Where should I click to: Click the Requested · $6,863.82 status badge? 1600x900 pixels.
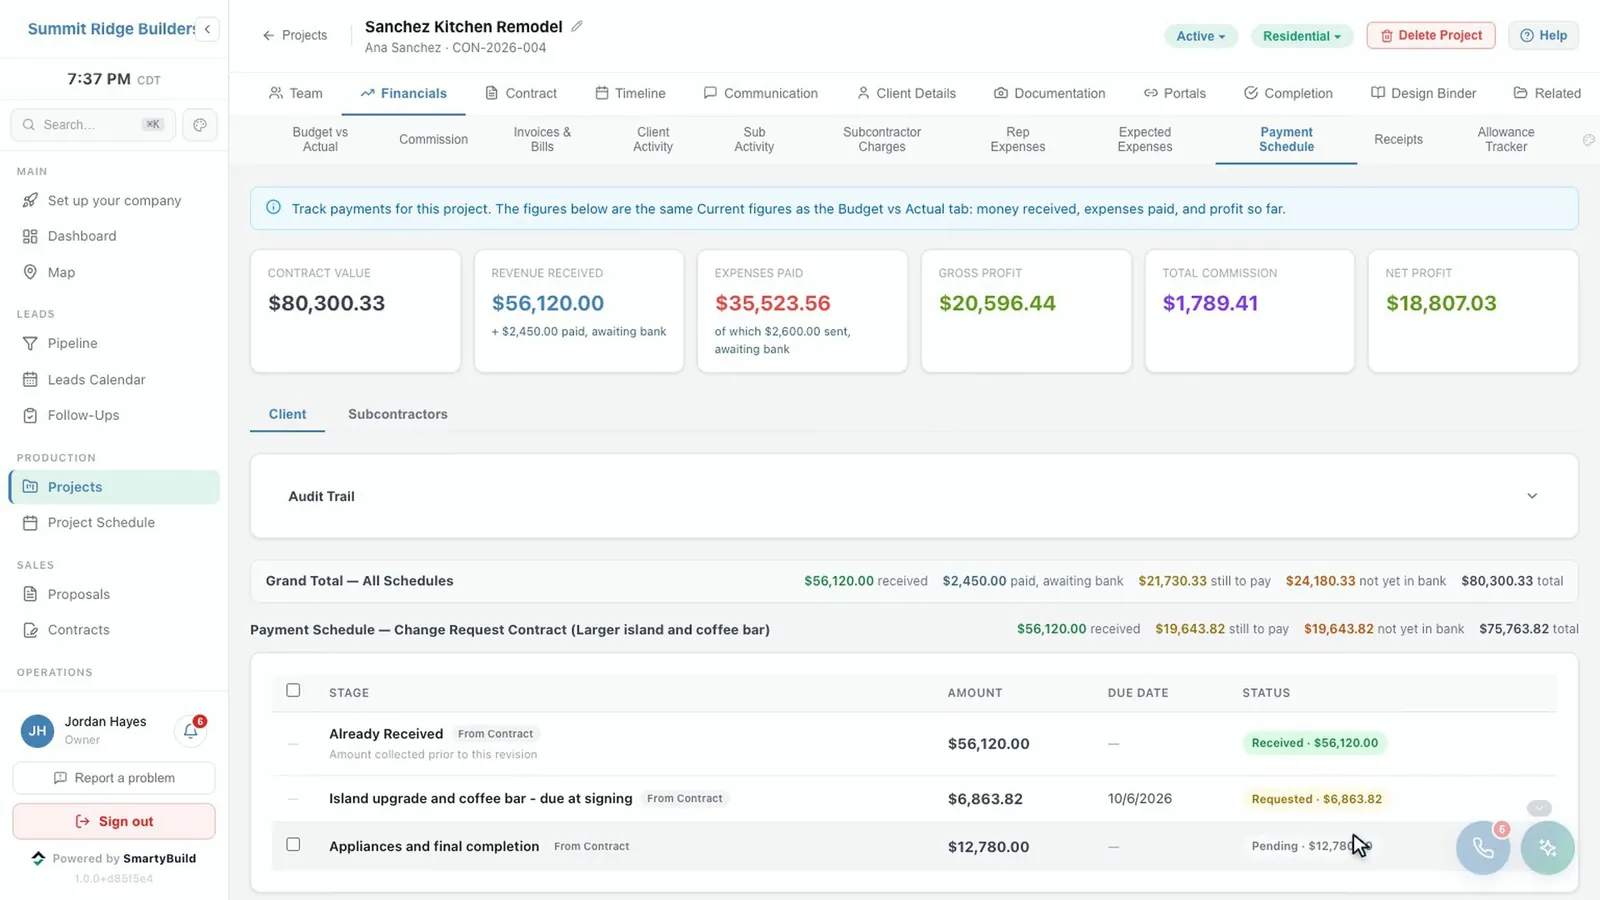coord(1316,799)
